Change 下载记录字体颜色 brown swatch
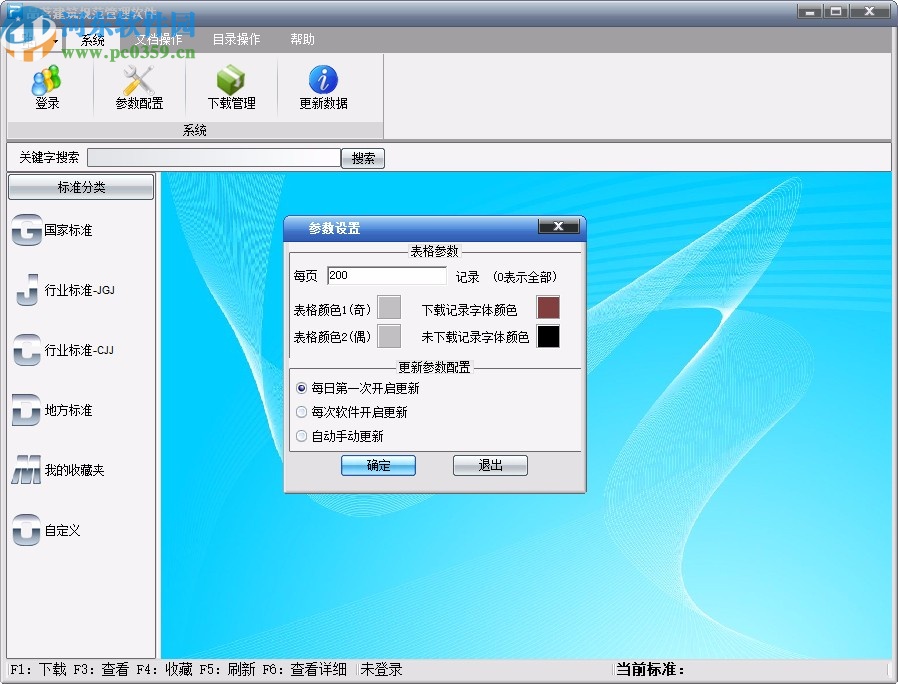This screenshot has height=684, width=898. click(x=548, y=307)
